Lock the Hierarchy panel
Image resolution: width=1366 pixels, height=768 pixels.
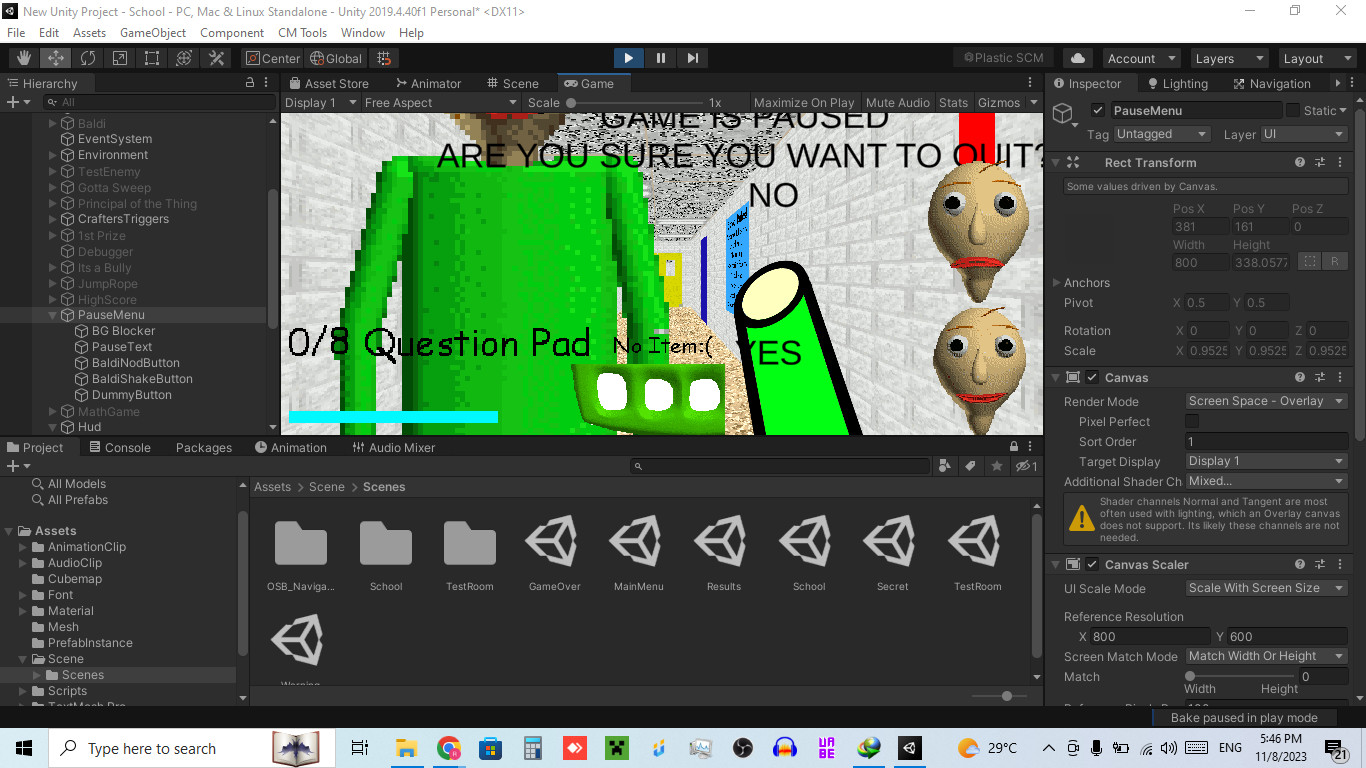click(251, 83)
